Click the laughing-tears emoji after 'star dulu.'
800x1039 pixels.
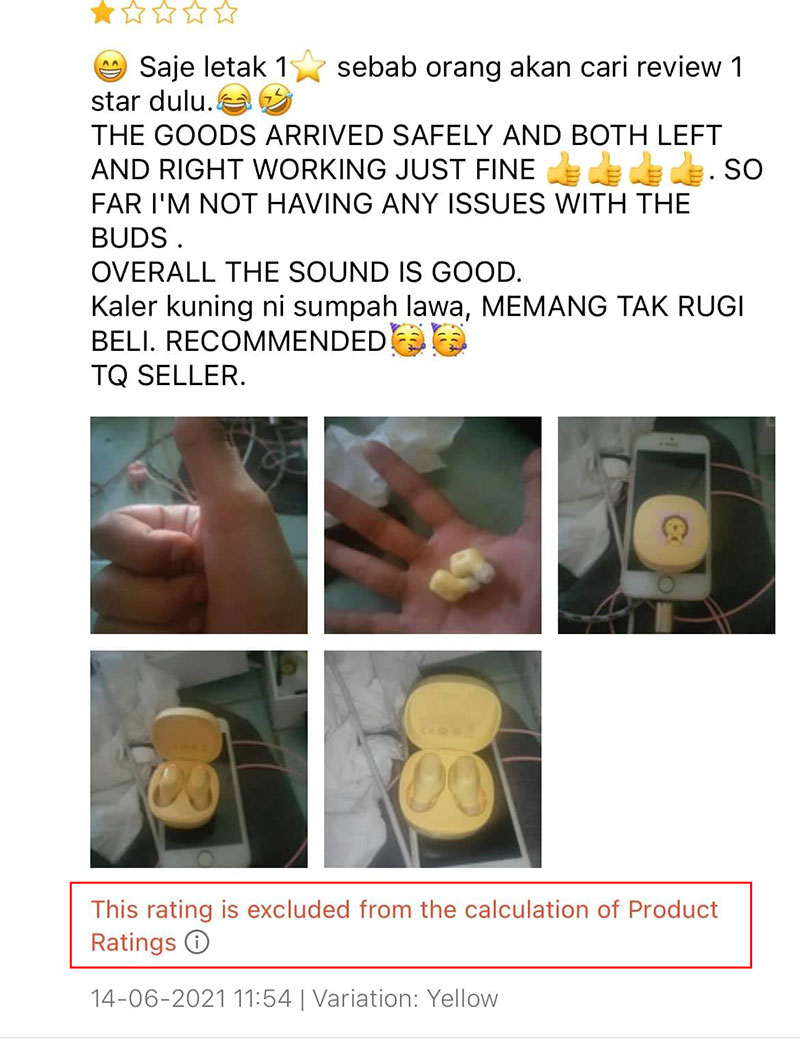click(234, 101)
